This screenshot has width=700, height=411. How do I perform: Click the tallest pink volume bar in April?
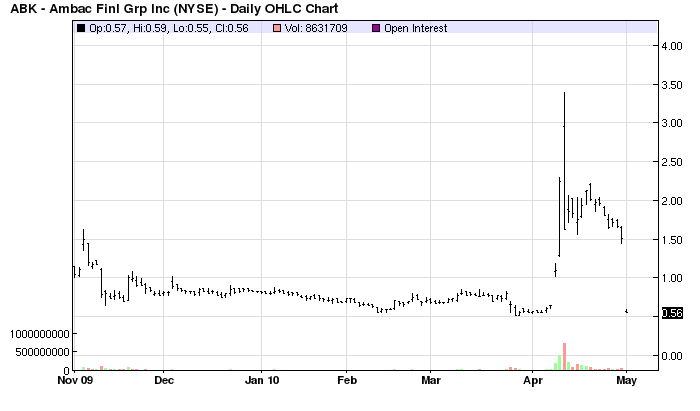click(564, 356)
